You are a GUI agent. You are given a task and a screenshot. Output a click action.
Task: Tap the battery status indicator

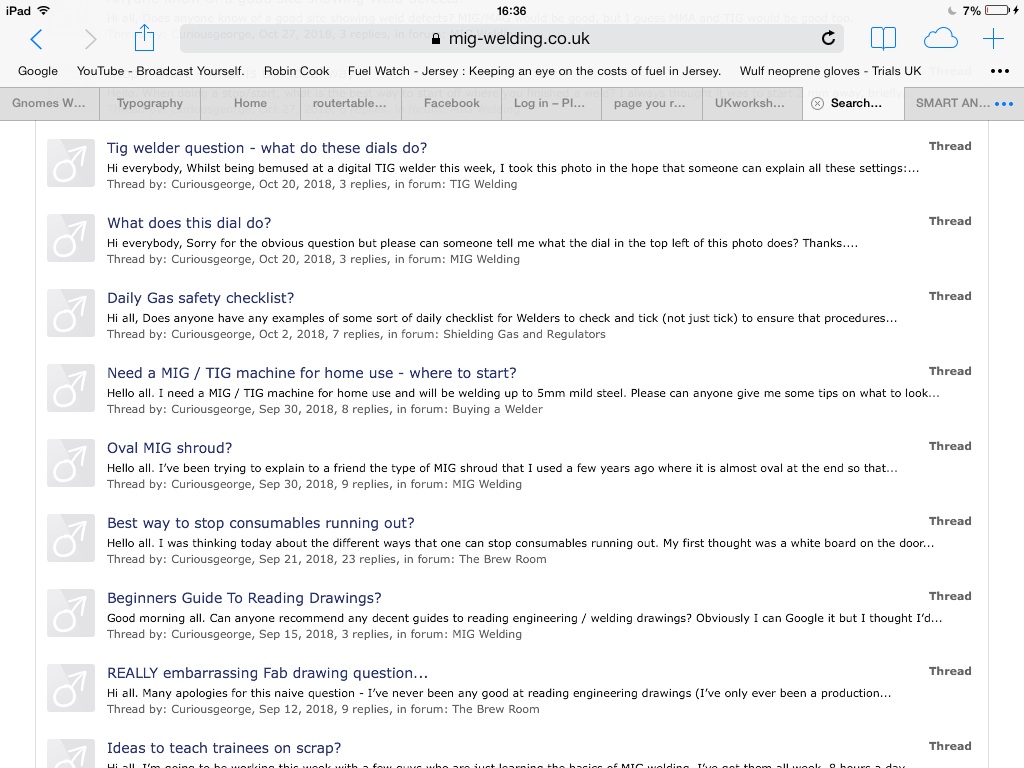coord(999,10)
